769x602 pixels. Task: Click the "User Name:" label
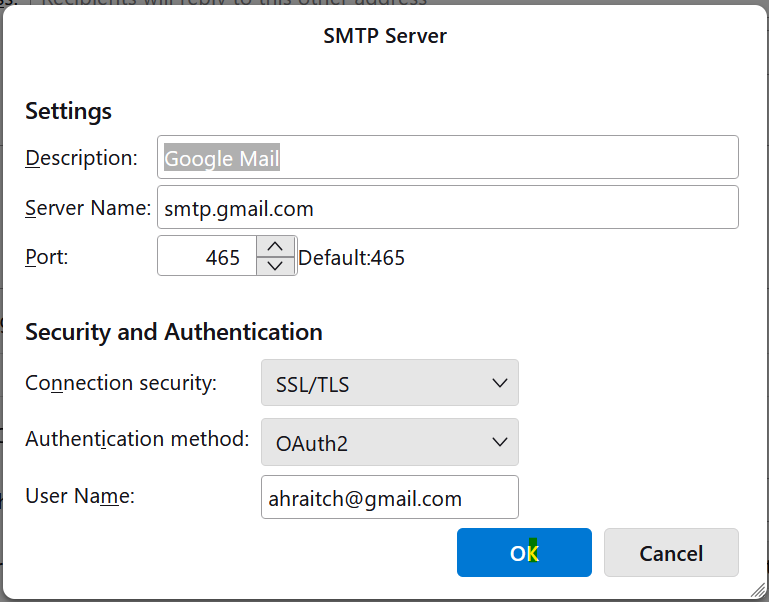(x=80, y=495)
